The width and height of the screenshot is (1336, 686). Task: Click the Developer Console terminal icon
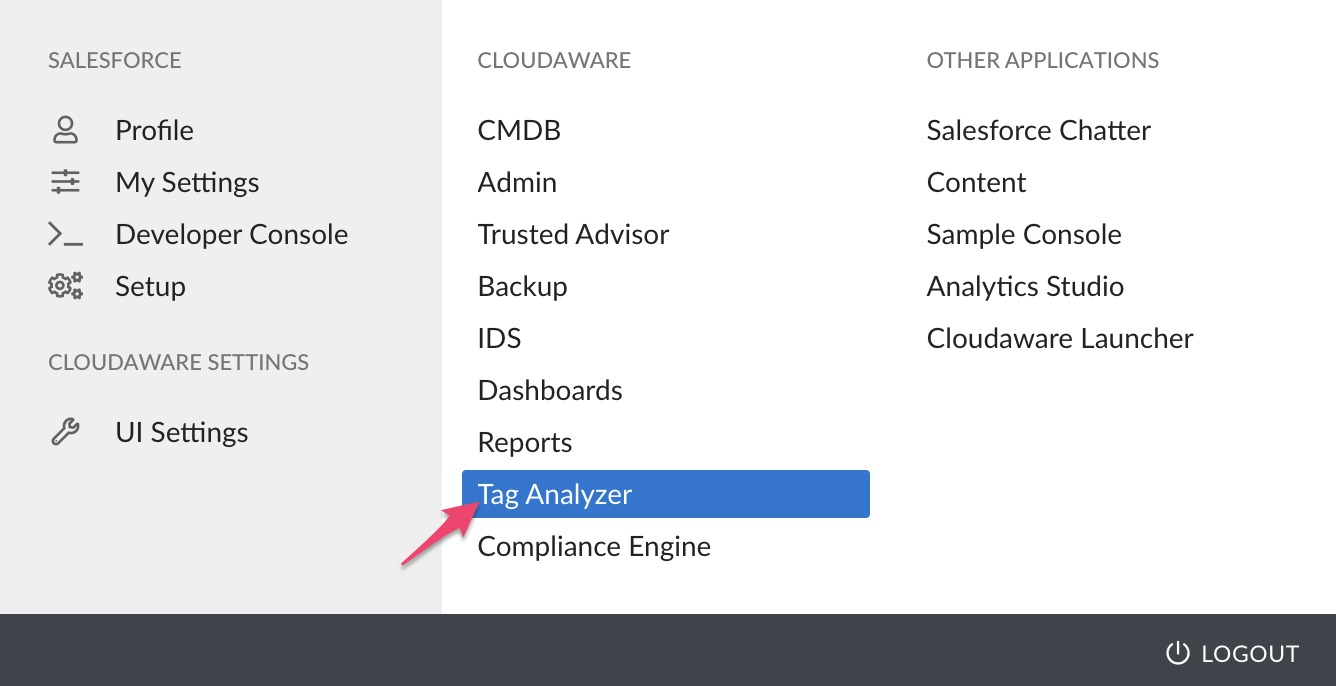[x=66, y=234]
